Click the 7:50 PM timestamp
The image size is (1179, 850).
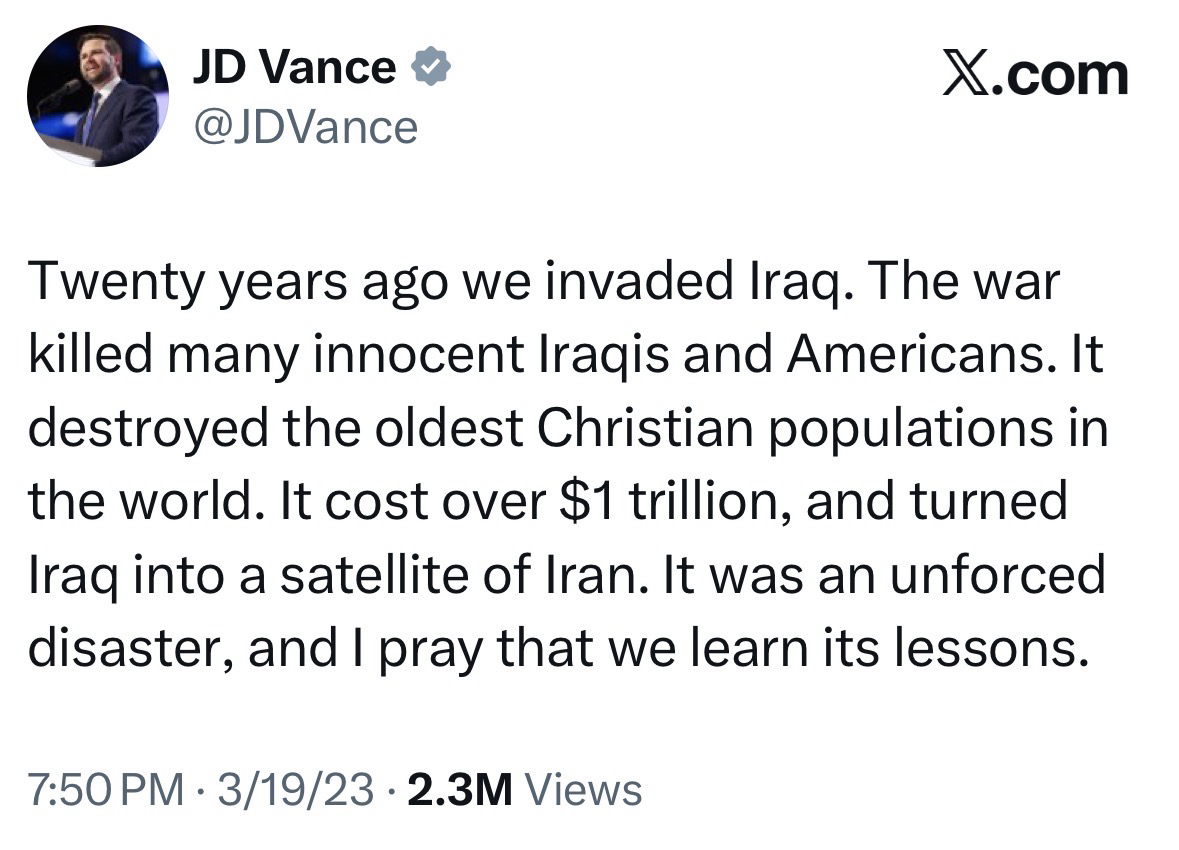[x=105, y=791]
